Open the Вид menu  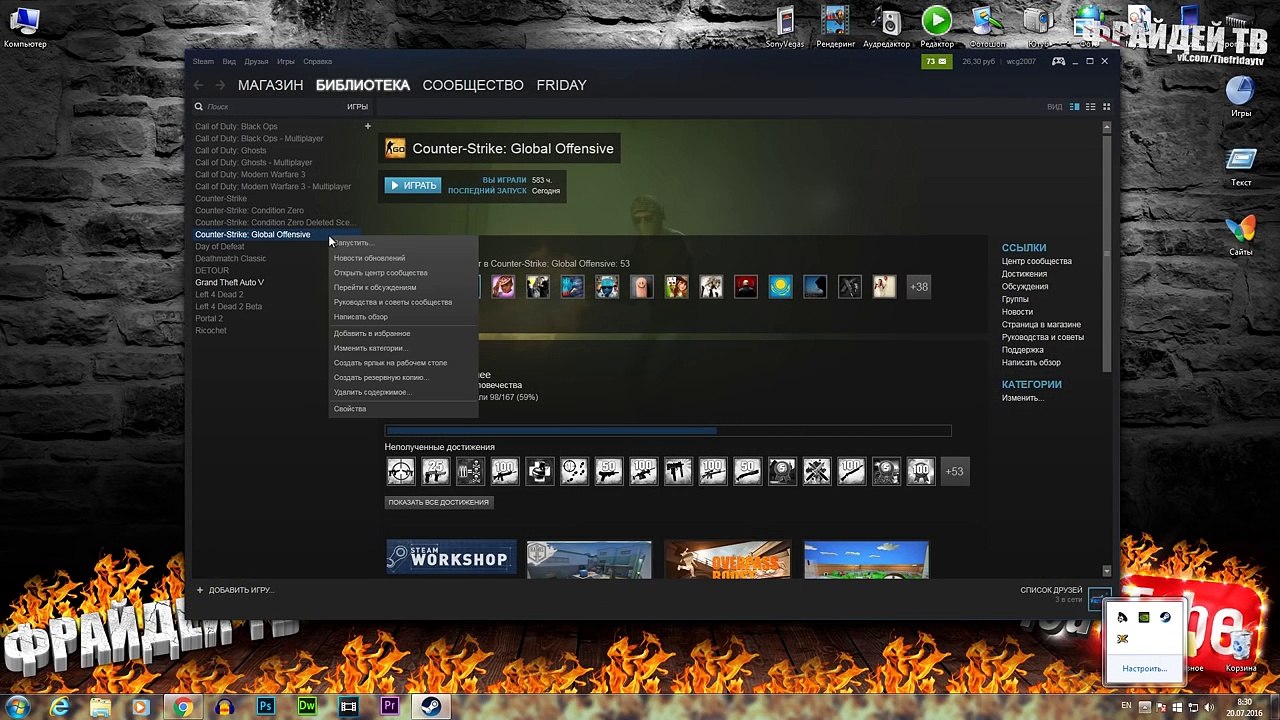229,61
